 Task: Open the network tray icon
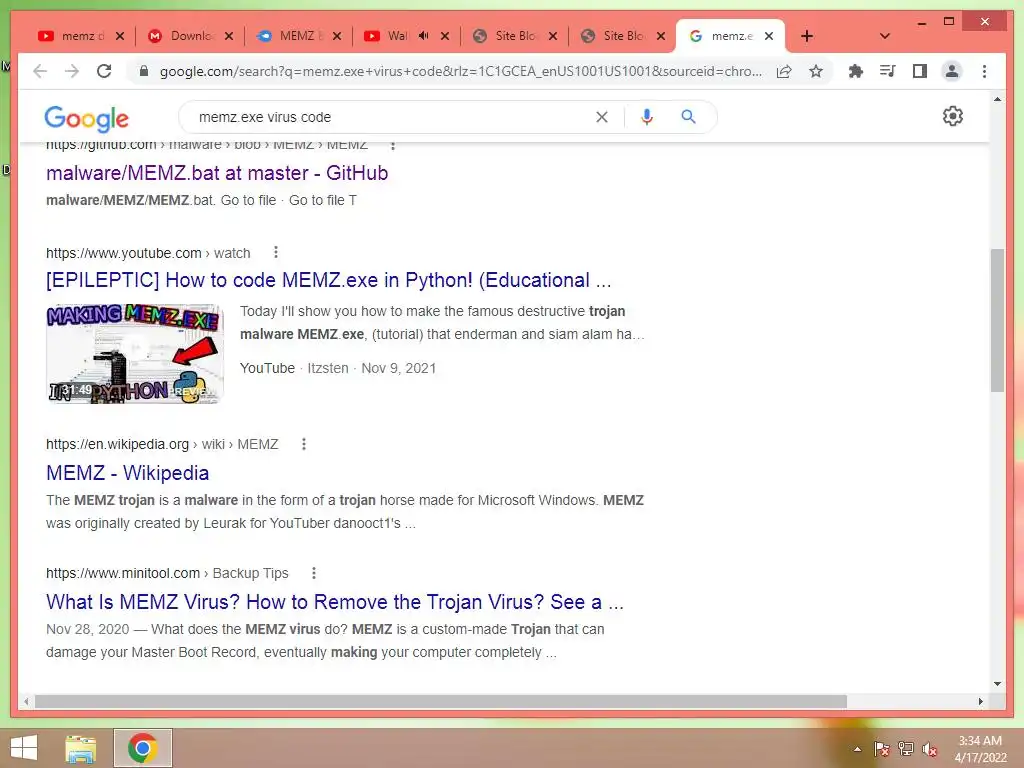tap(906, 749)
